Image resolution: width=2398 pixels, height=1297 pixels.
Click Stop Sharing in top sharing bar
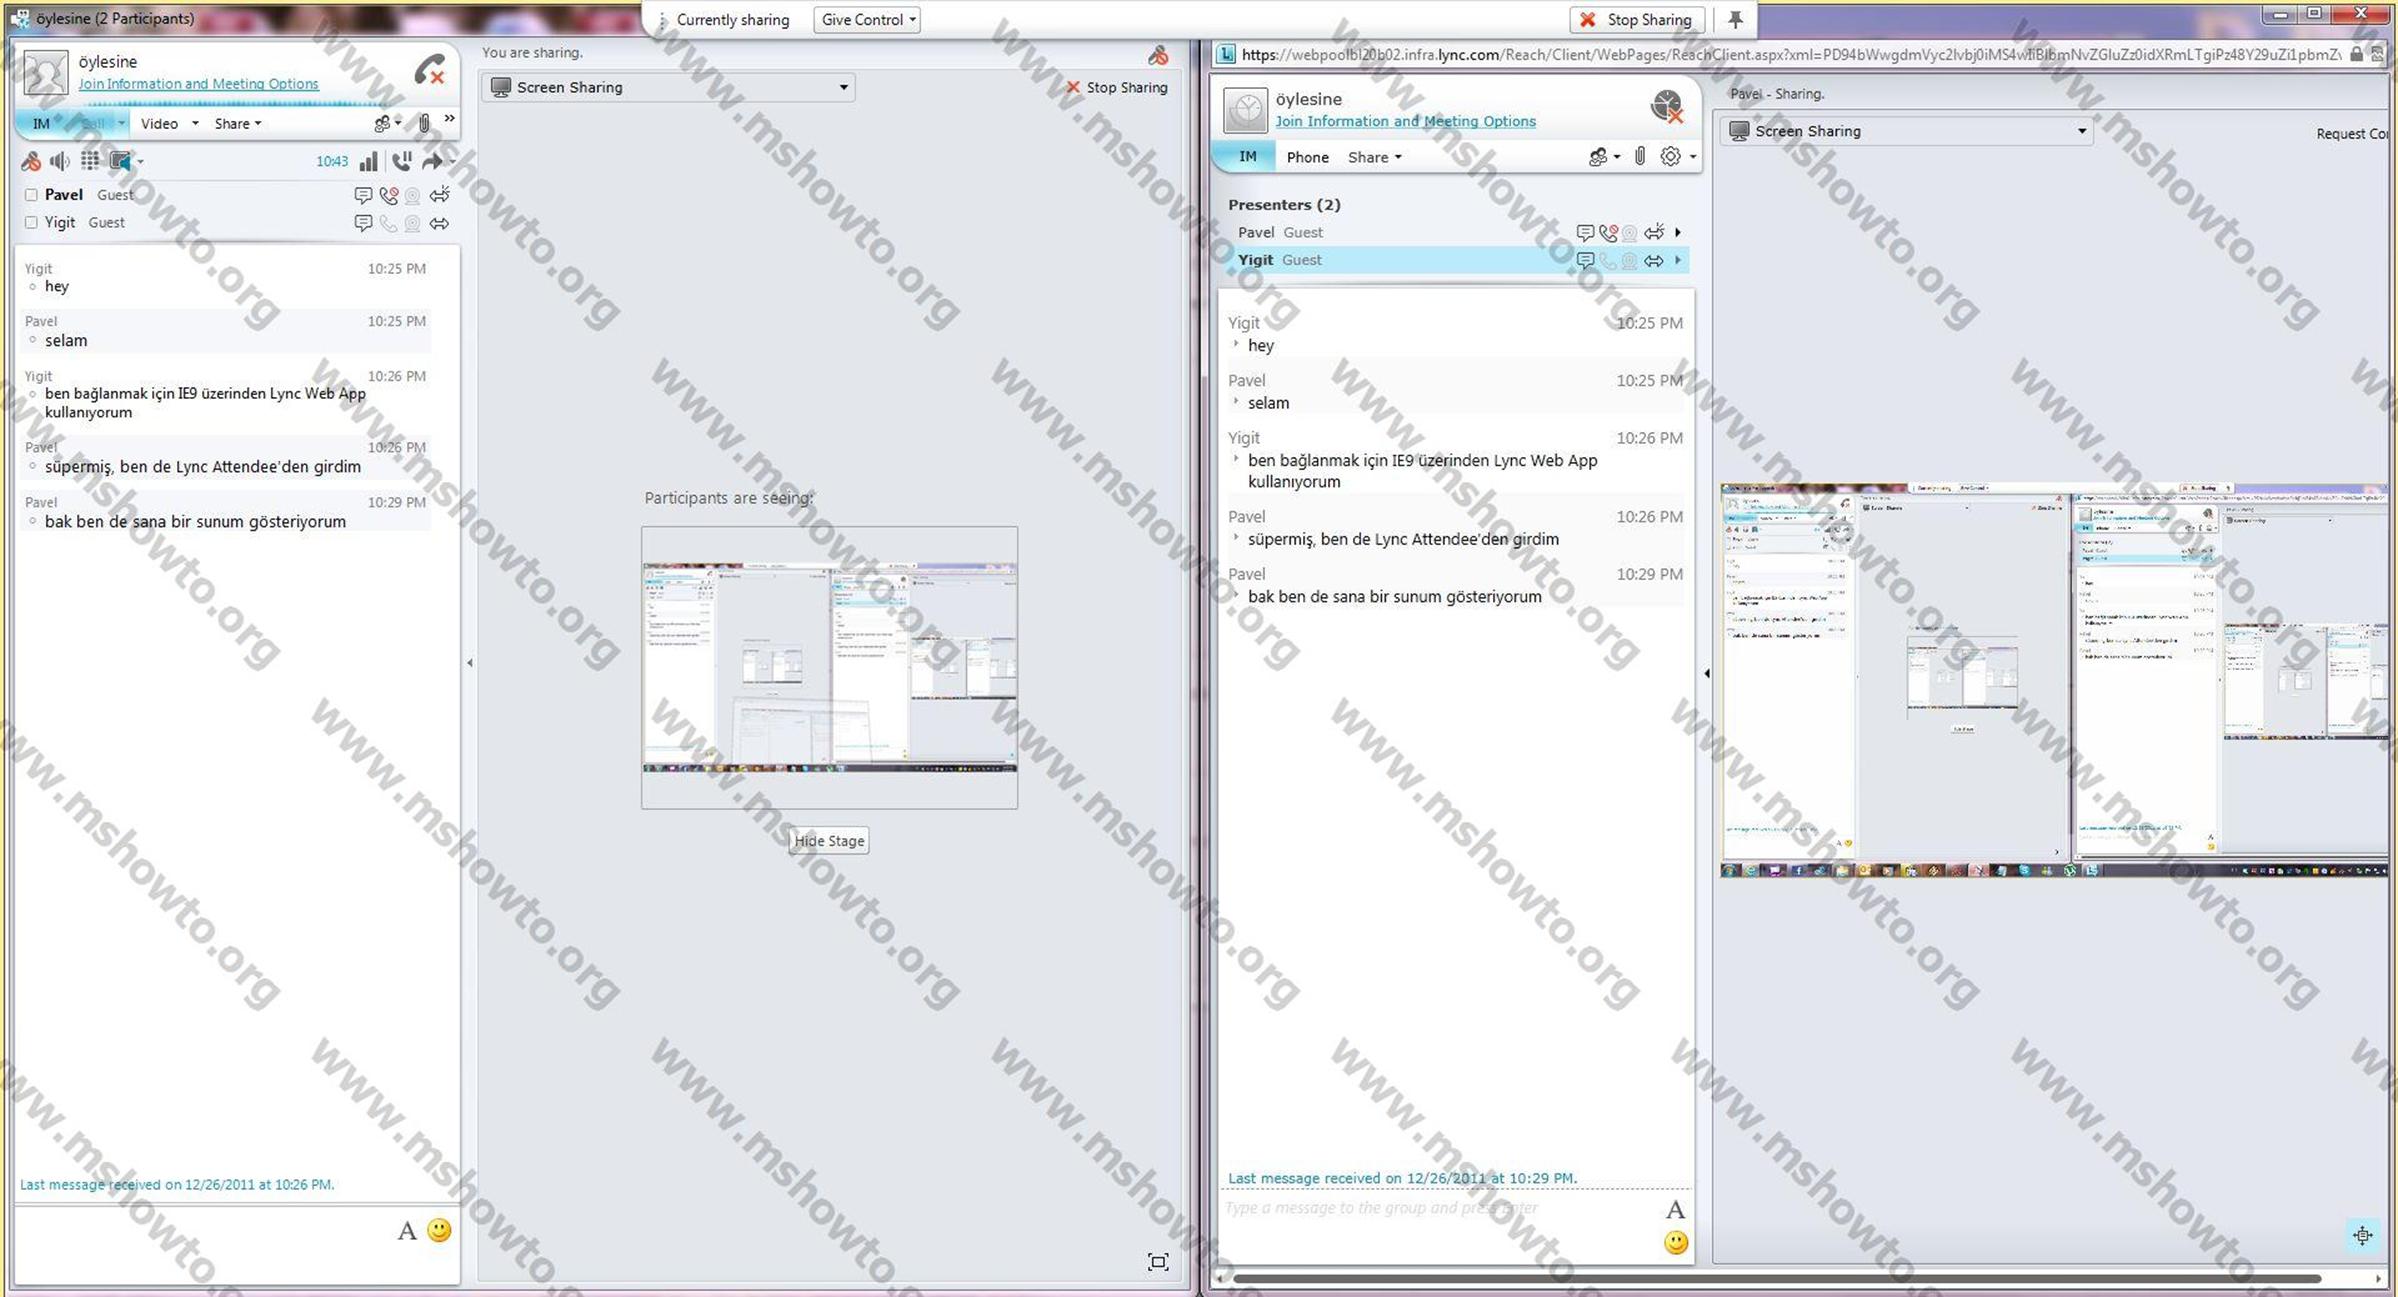(1636, 19)
